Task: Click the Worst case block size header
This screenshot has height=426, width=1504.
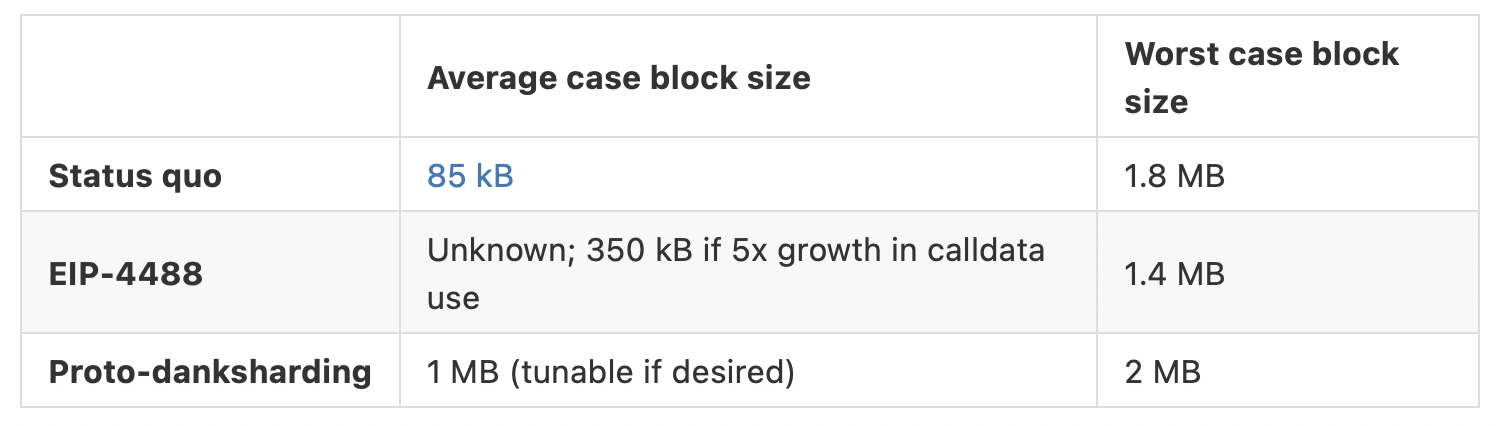Action: click(1261, 78)
